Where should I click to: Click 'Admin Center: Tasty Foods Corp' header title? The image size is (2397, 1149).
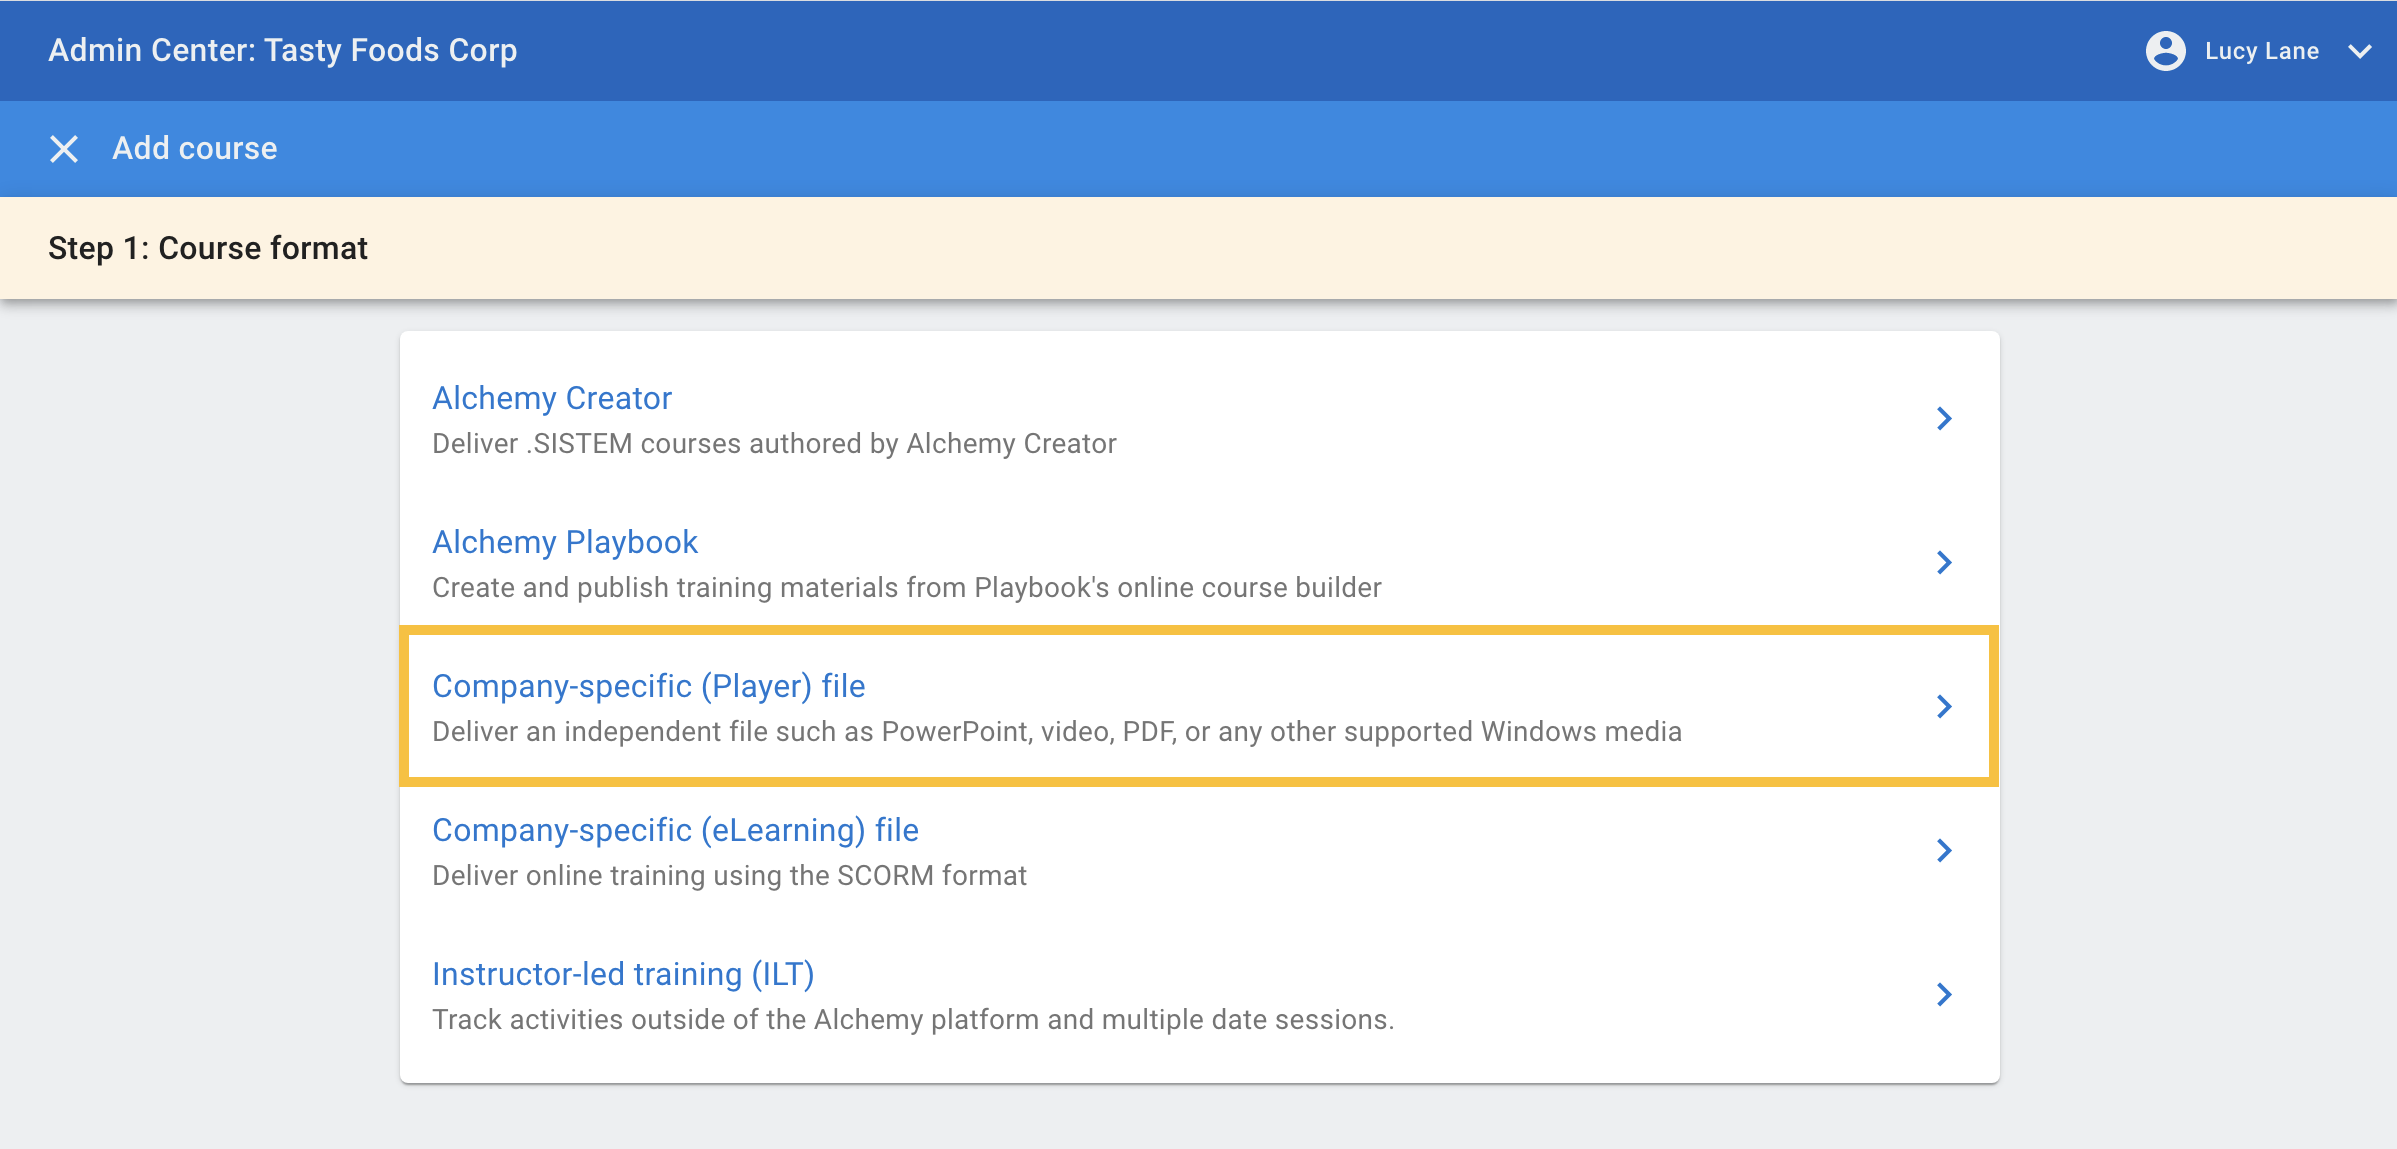pos(283,51)
